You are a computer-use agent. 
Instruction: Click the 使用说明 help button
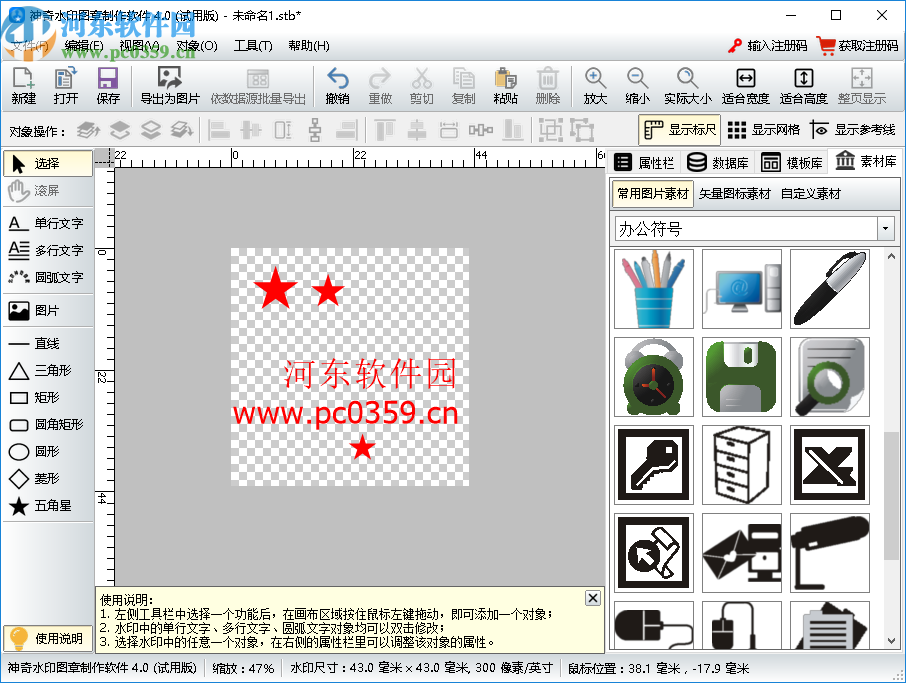click(47, 637)
